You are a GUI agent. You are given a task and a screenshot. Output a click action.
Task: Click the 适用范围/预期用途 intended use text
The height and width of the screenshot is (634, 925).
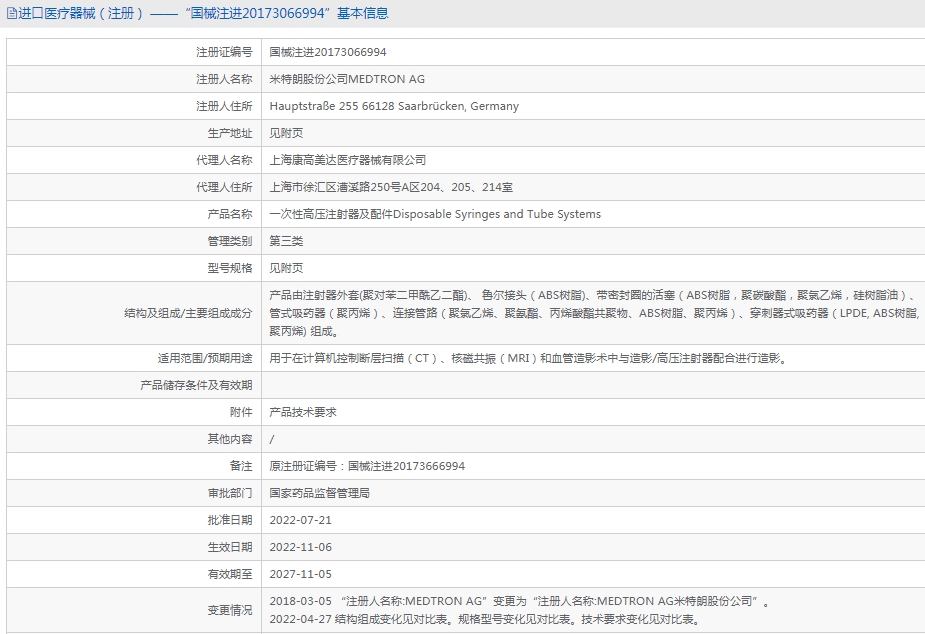coord(527,358)
